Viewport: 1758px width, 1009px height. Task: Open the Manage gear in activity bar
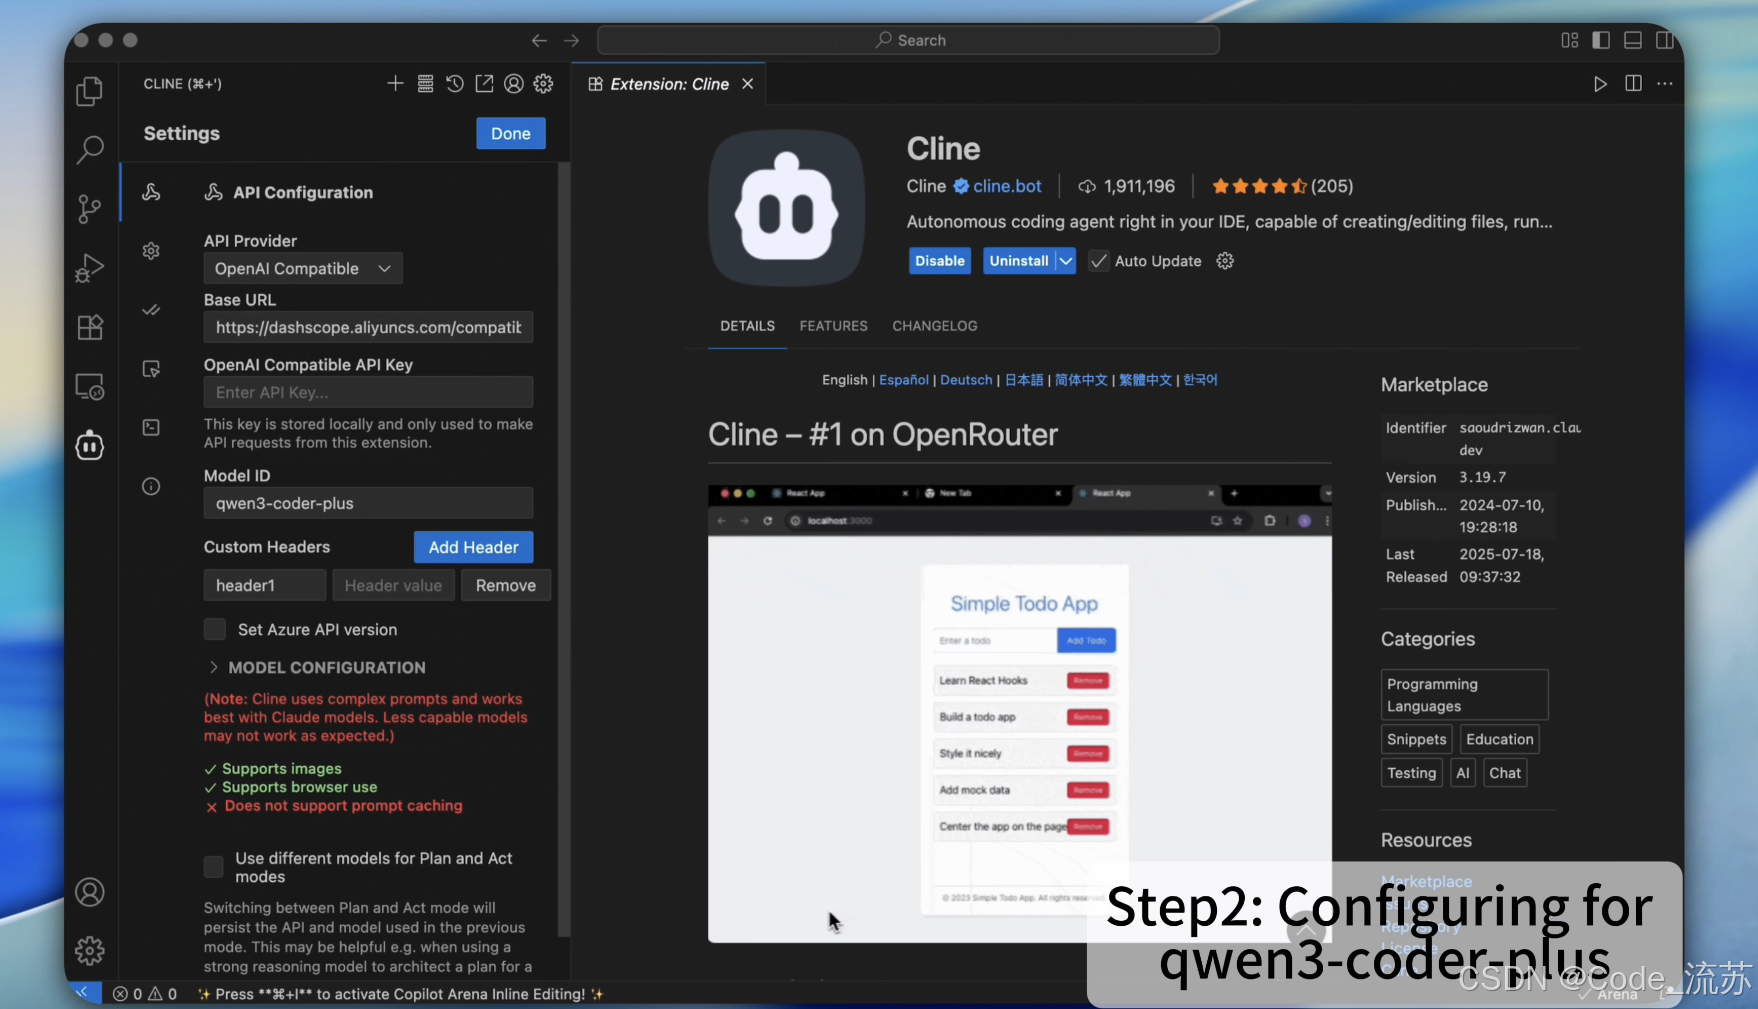pos(90,950)
